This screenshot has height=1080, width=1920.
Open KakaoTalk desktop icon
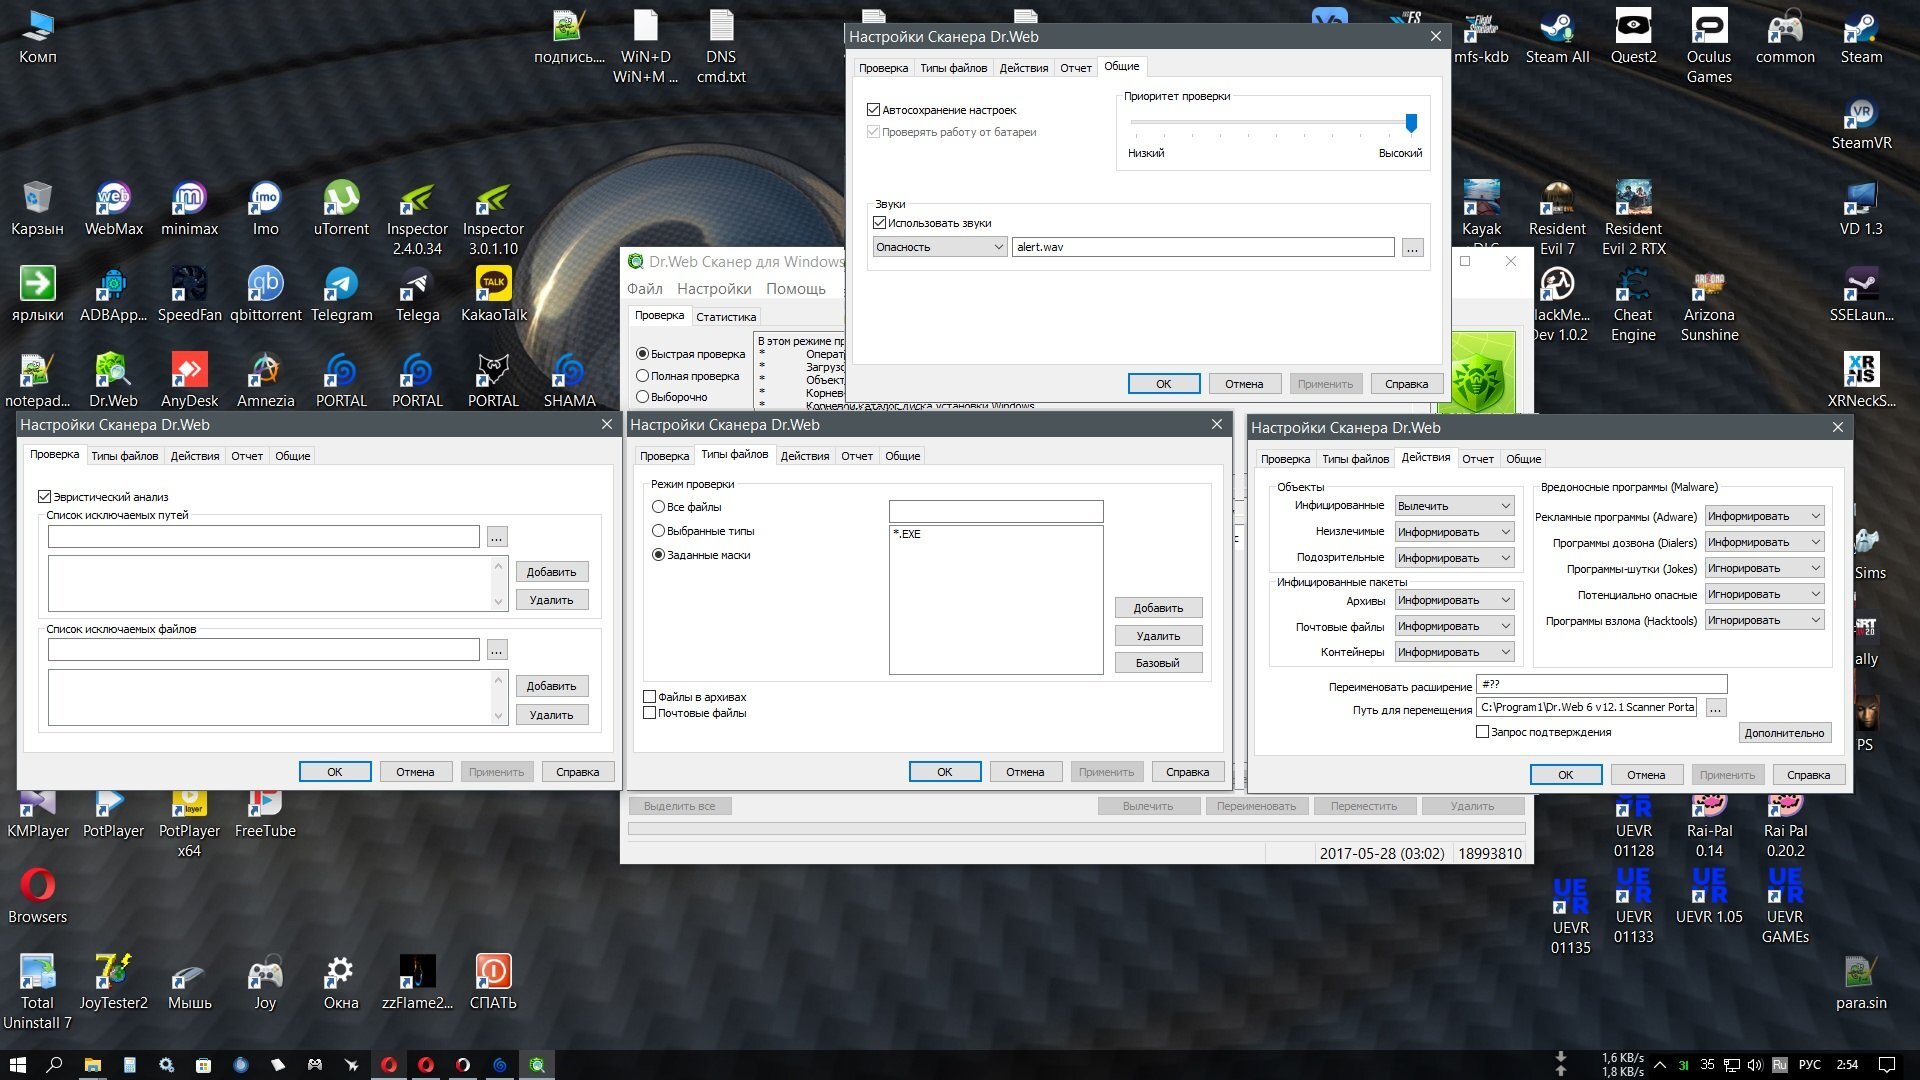pyautogui.click(x=493, y=294)
